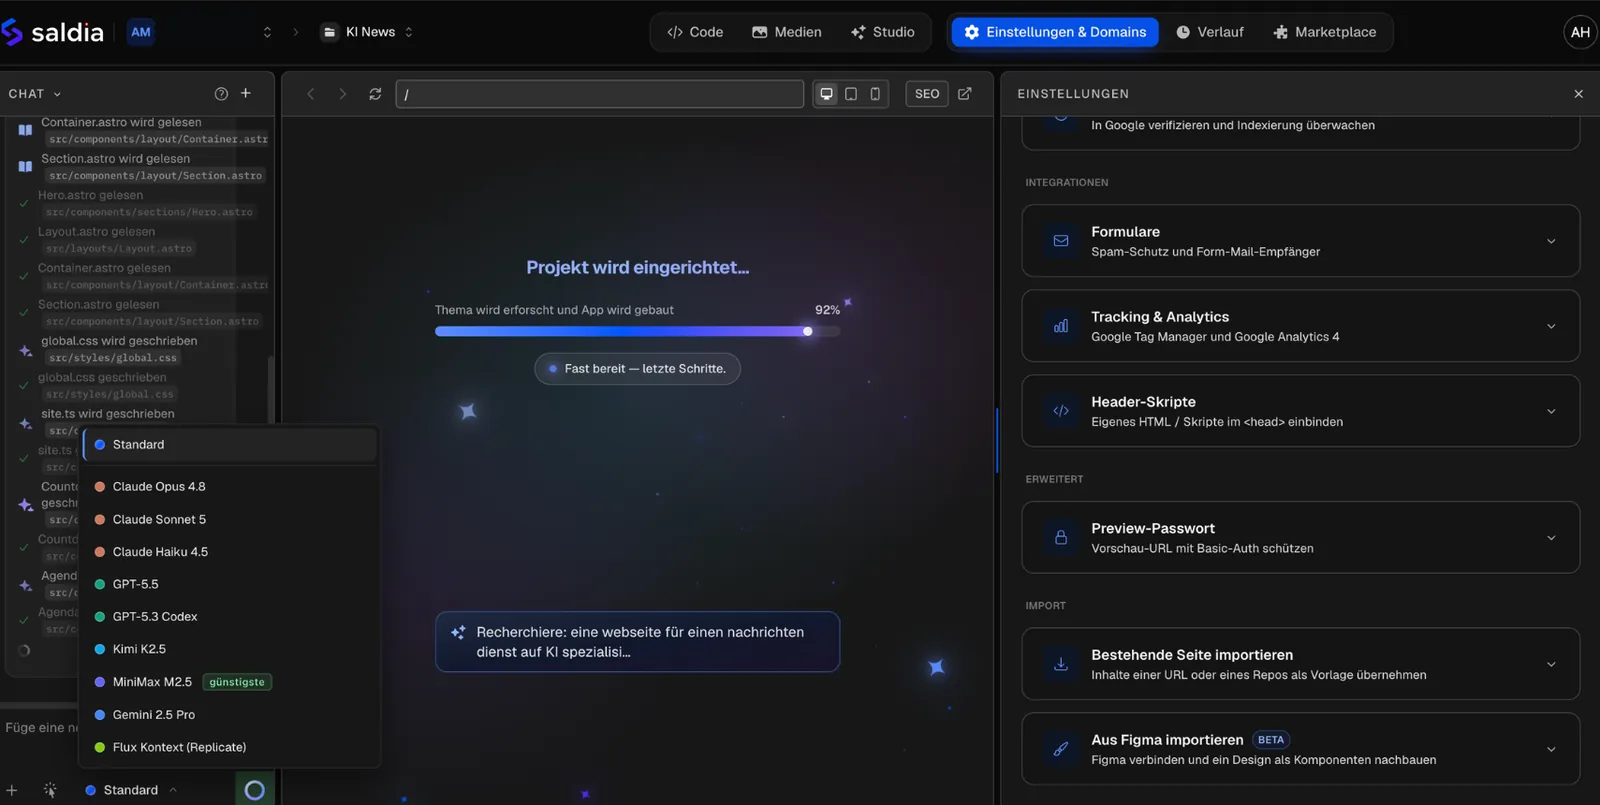Image resolution: width=1600 pixels, height=805 pixels.
Task: Go back in the preview browser
Action: click(311, 94)
